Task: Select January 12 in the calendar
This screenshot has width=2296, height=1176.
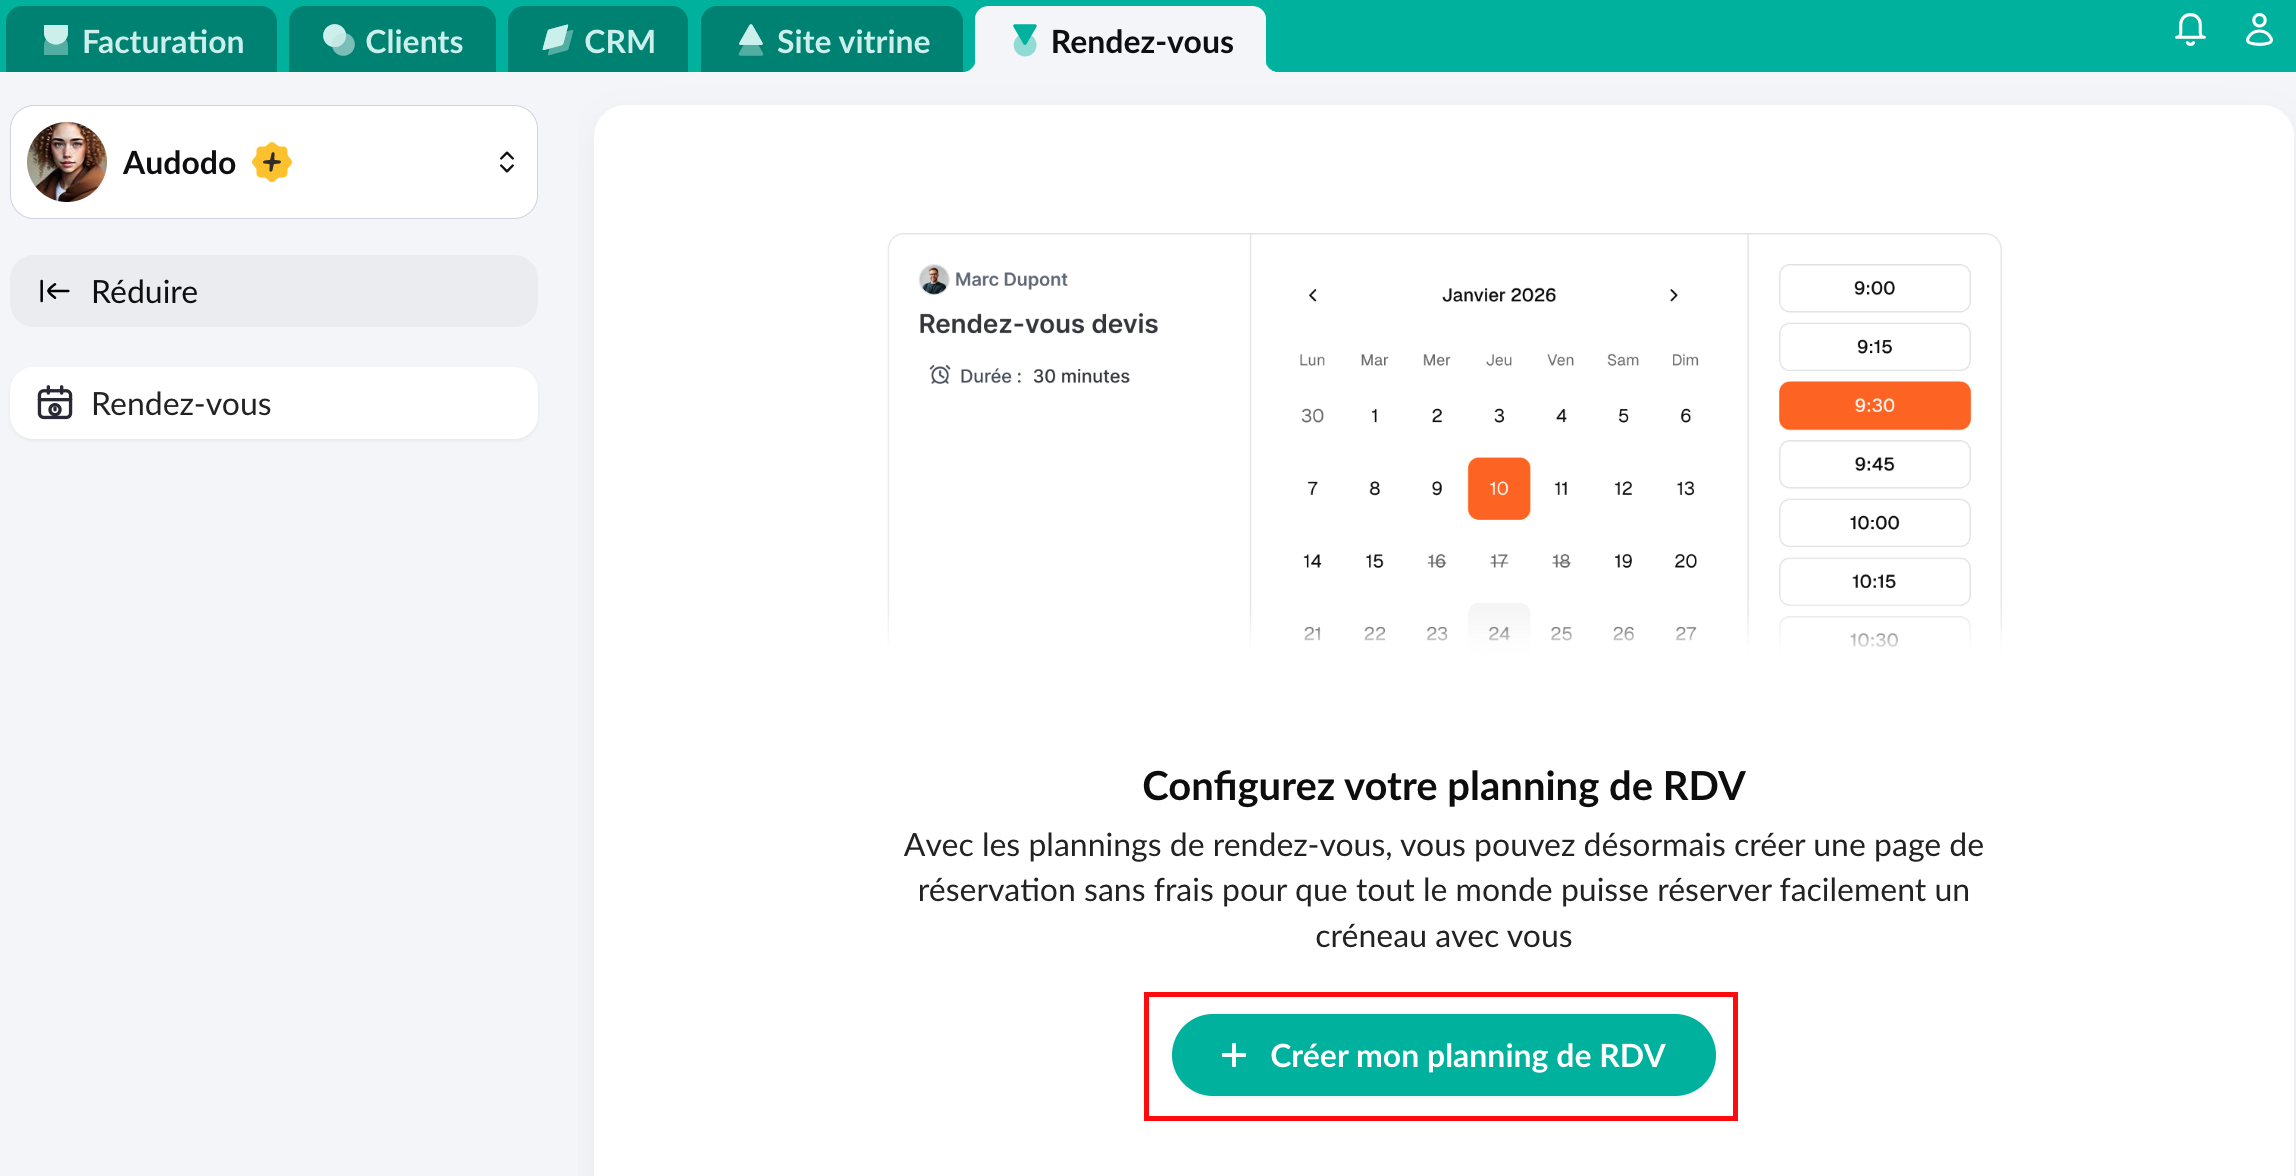Action: pos(1623,488)
